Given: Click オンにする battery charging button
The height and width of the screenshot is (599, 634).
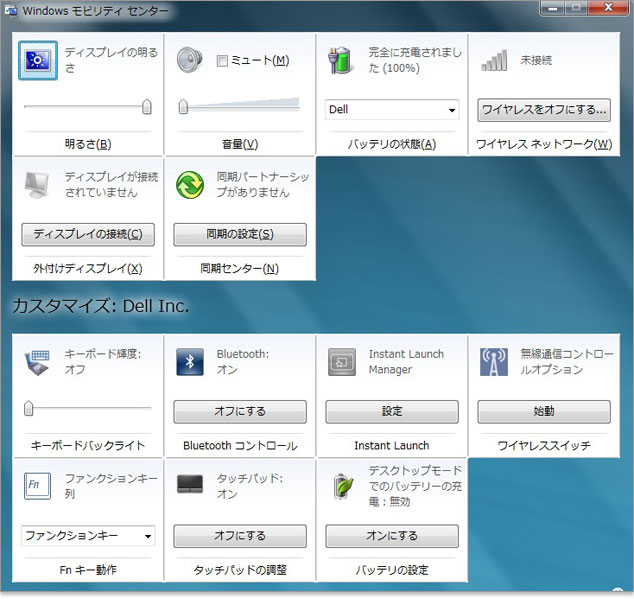Looking at the screenshot, I should 392,536.
